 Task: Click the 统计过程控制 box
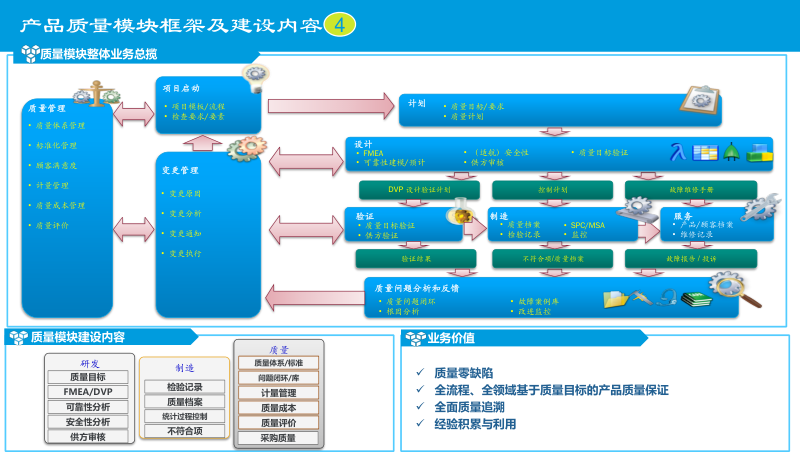pyautogui.click(x=185, y=416)
